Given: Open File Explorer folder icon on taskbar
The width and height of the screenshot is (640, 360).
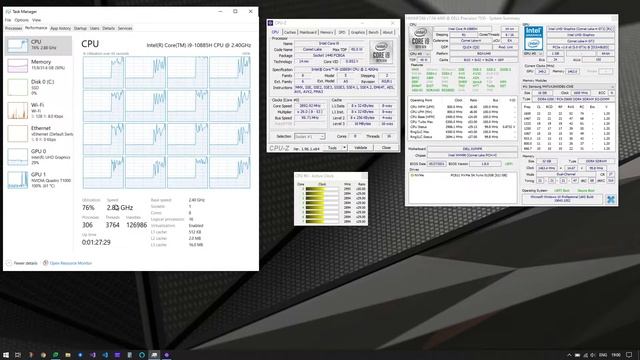Looking at the screenshot, I should 68,355.
